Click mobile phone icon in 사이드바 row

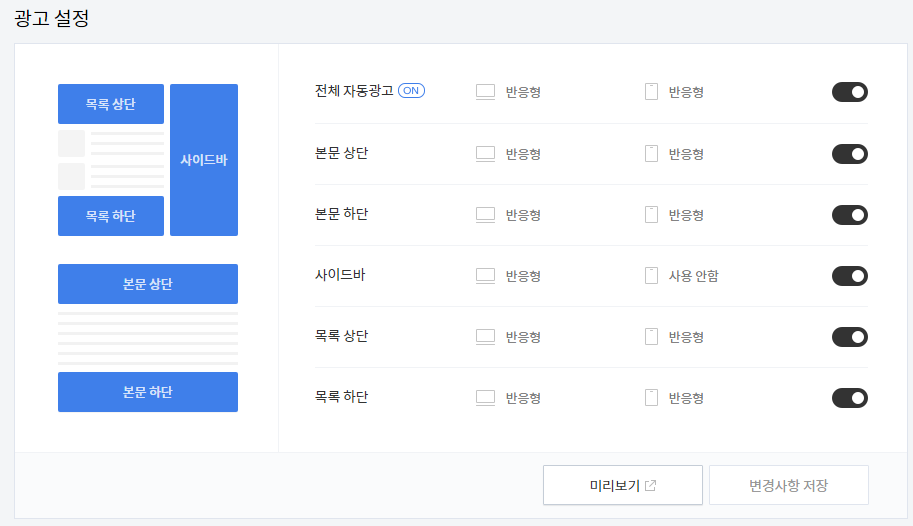(x=652, y=276)
